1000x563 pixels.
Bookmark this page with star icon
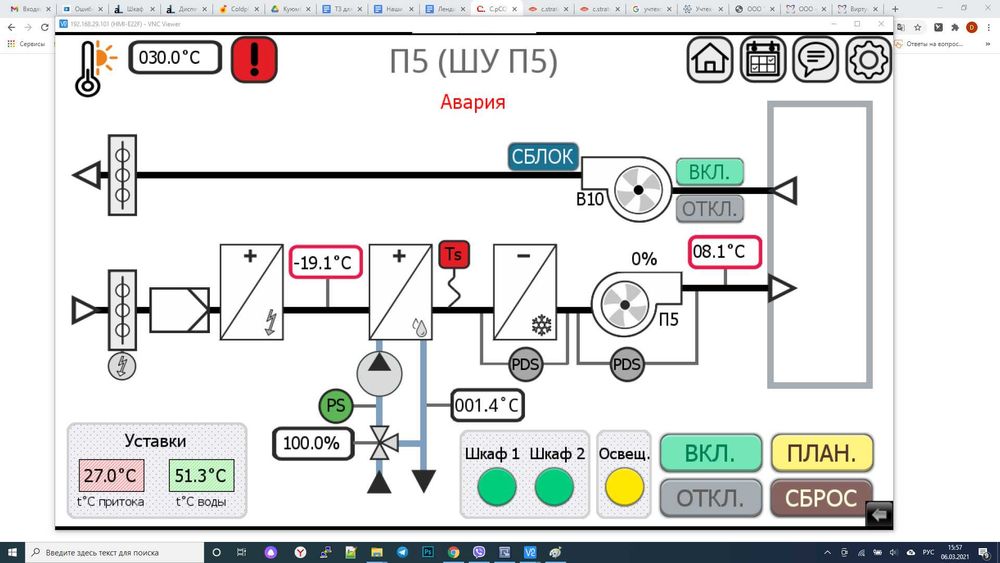pyautogui.click(x=918, y=27)
